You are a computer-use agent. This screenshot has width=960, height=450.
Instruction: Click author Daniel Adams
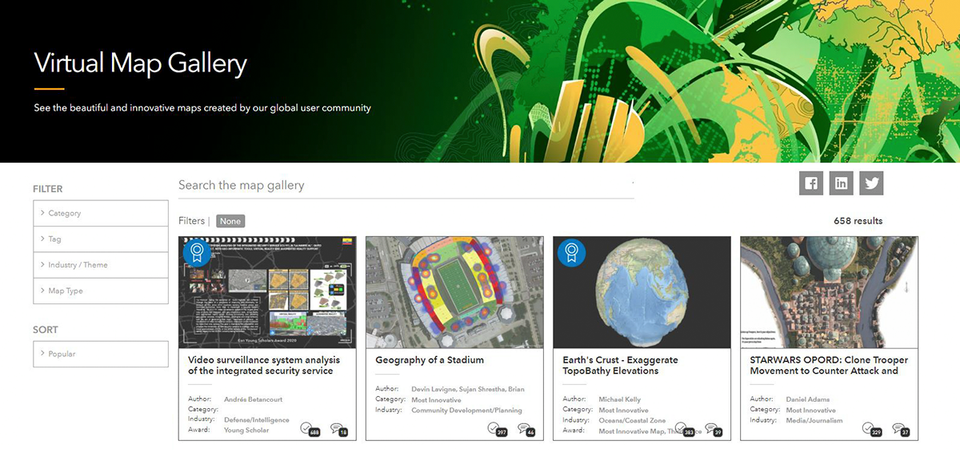(x=808, y=399)
